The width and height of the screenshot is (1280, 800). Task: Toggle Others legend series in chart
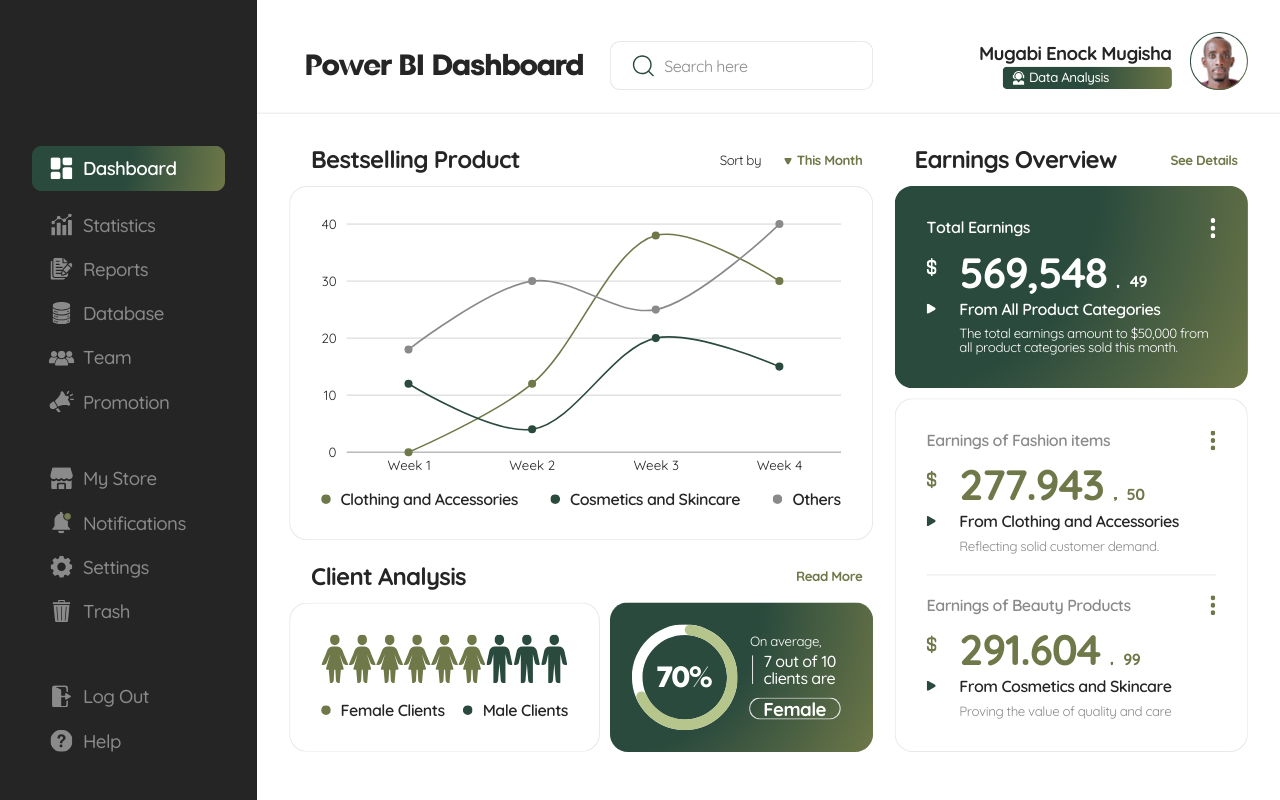tap(806, 499)
